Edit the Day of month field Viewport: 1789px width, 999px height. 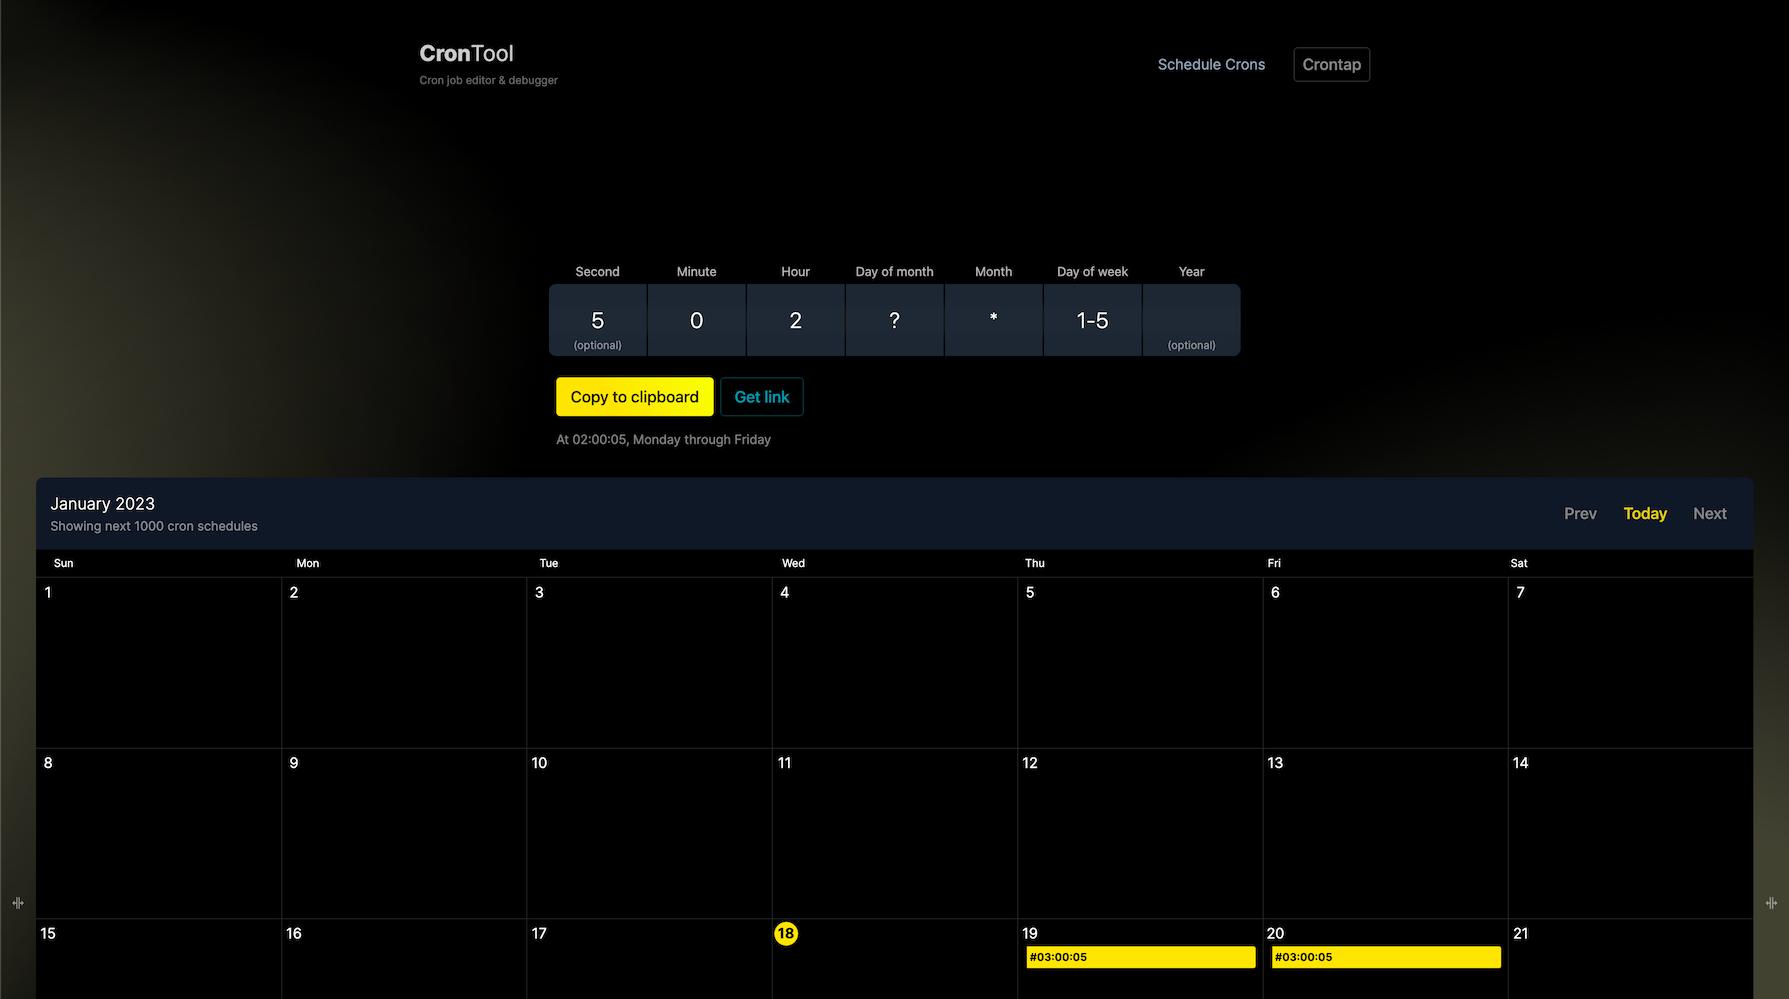[894, 320]
